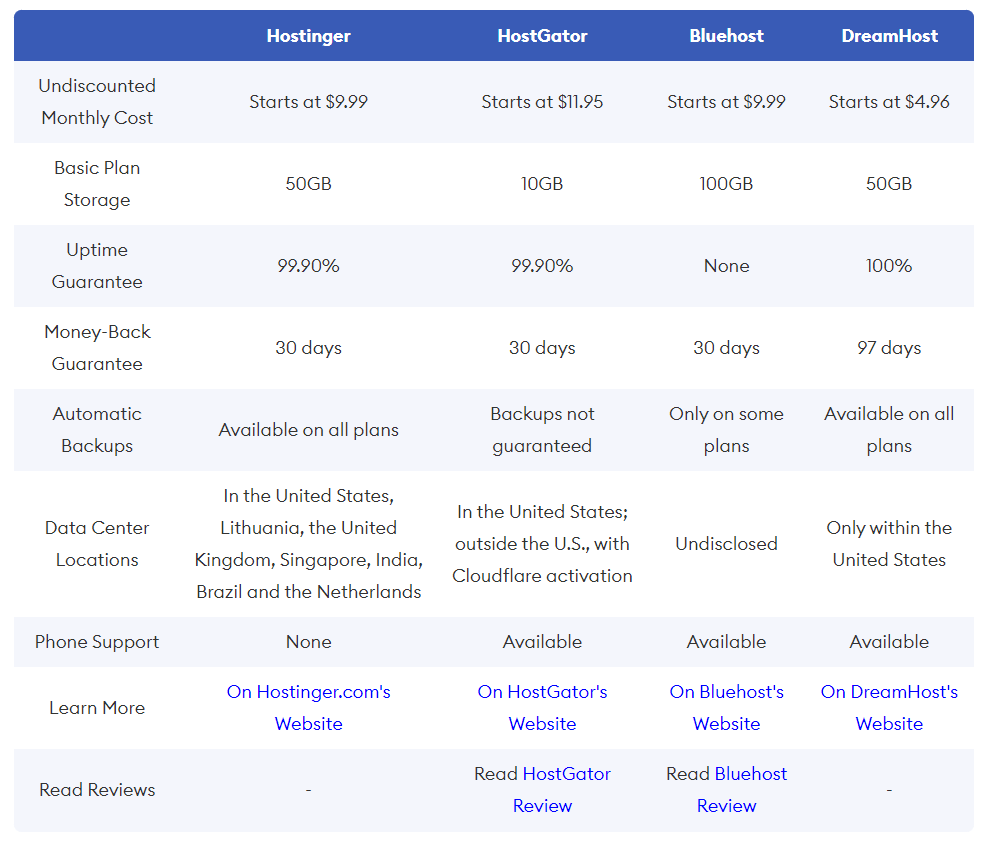Select the HostGator column header
The image size is (985, 846).
coord(542,36)
